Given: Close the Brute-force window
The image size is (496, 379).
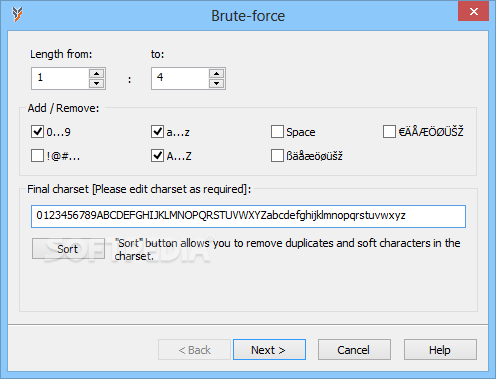Looking at the screenshot, I should click(473, 11).
